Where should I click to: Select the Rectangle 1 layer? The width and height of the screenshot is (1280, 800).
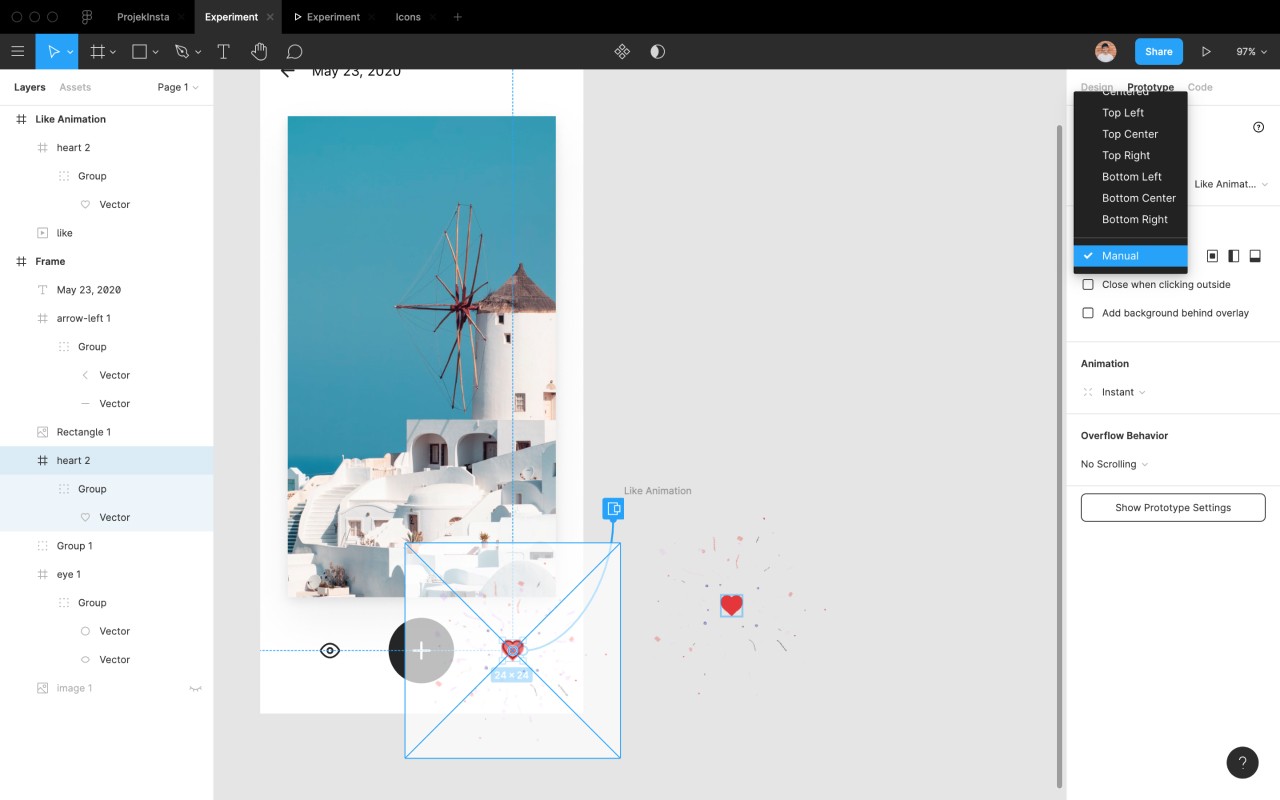[x=106, y=432]
